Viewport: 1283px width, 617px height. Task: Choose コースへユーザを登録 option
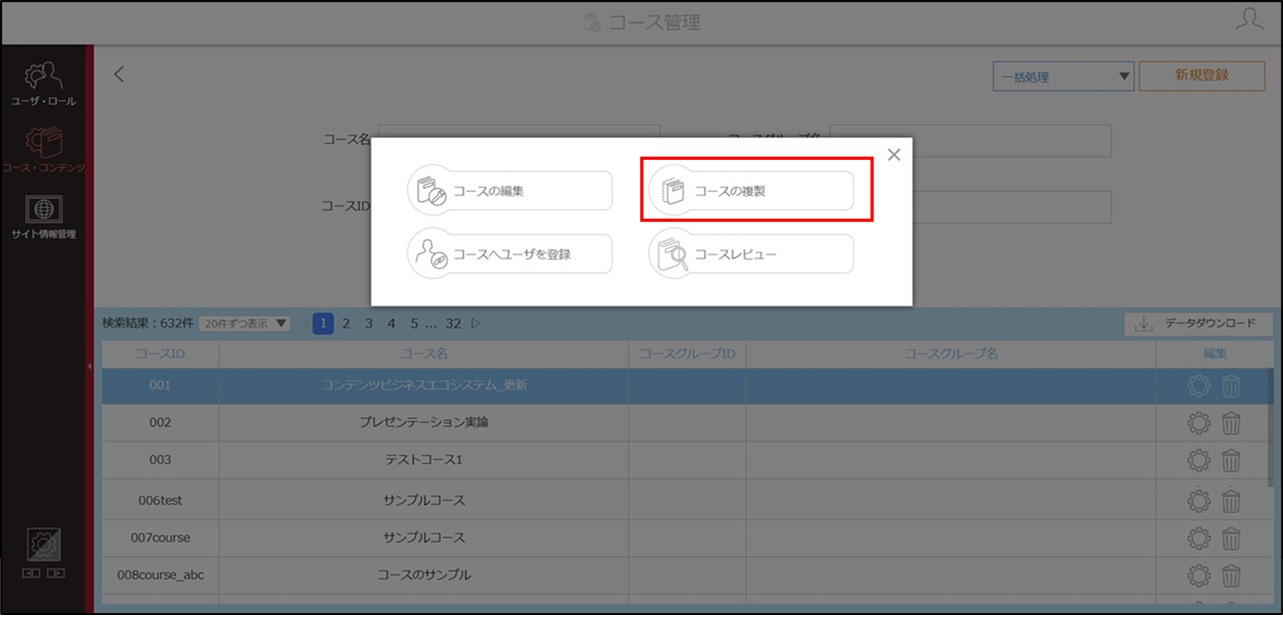pos(510,254)
